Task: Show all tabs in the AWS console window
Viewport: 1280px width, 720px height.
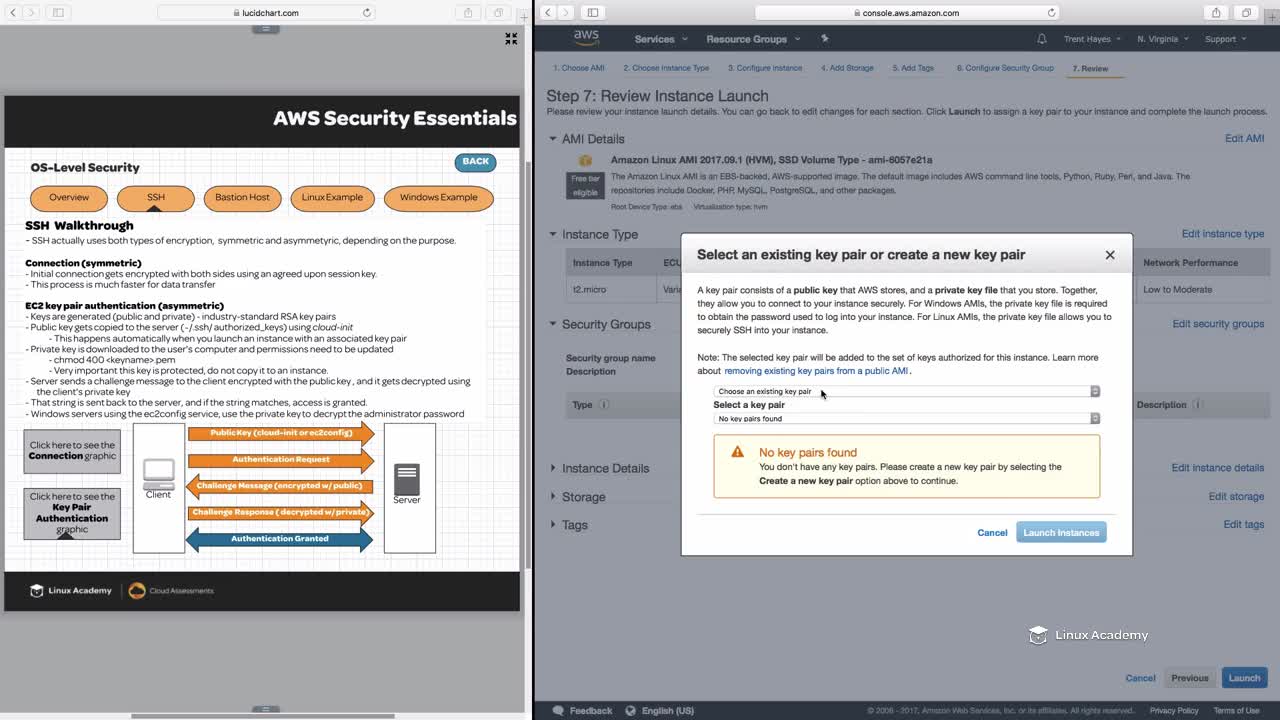Action: click(1246, 13)
